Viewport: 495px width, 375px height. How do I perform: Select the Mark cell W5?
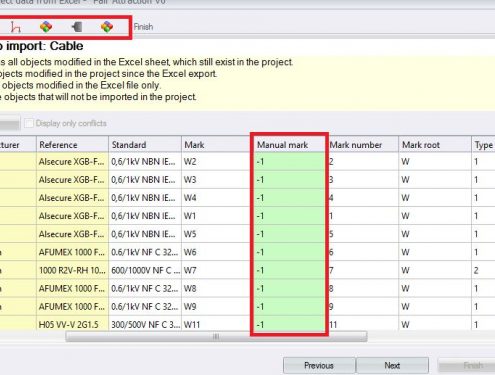217,234
